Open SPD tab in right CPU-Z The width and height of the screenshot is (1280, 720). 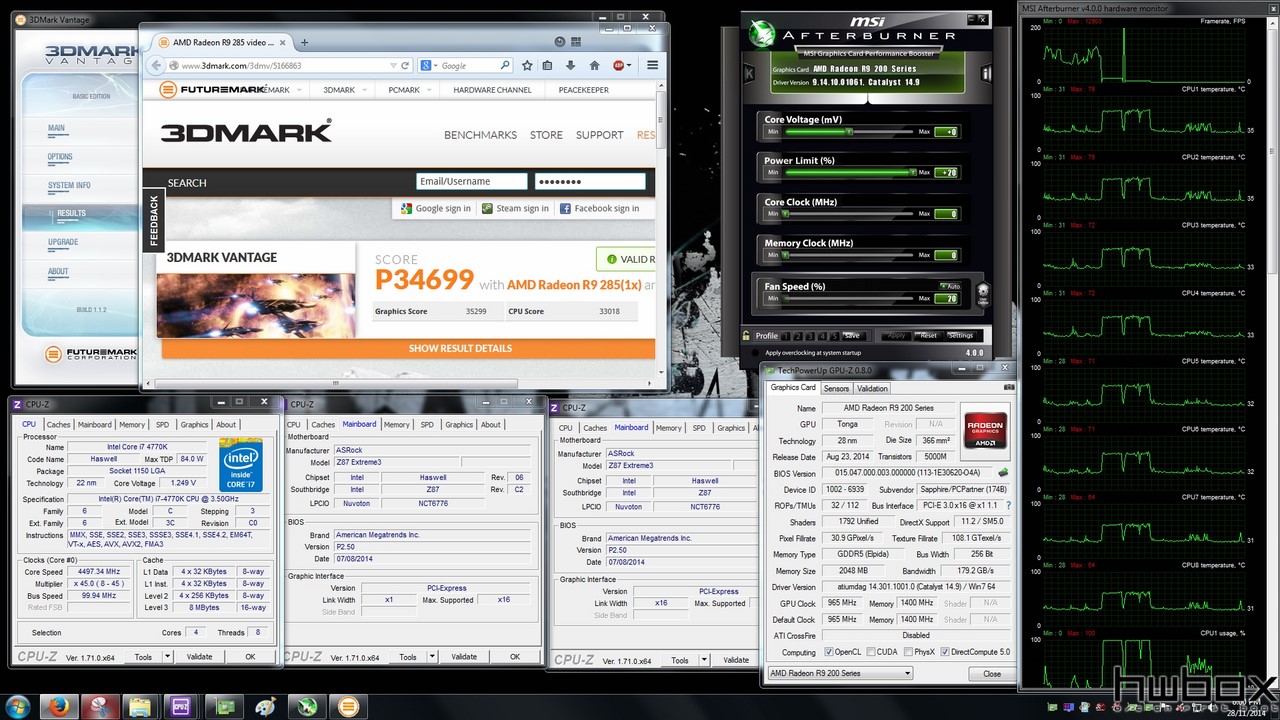(x=699, y=428)
